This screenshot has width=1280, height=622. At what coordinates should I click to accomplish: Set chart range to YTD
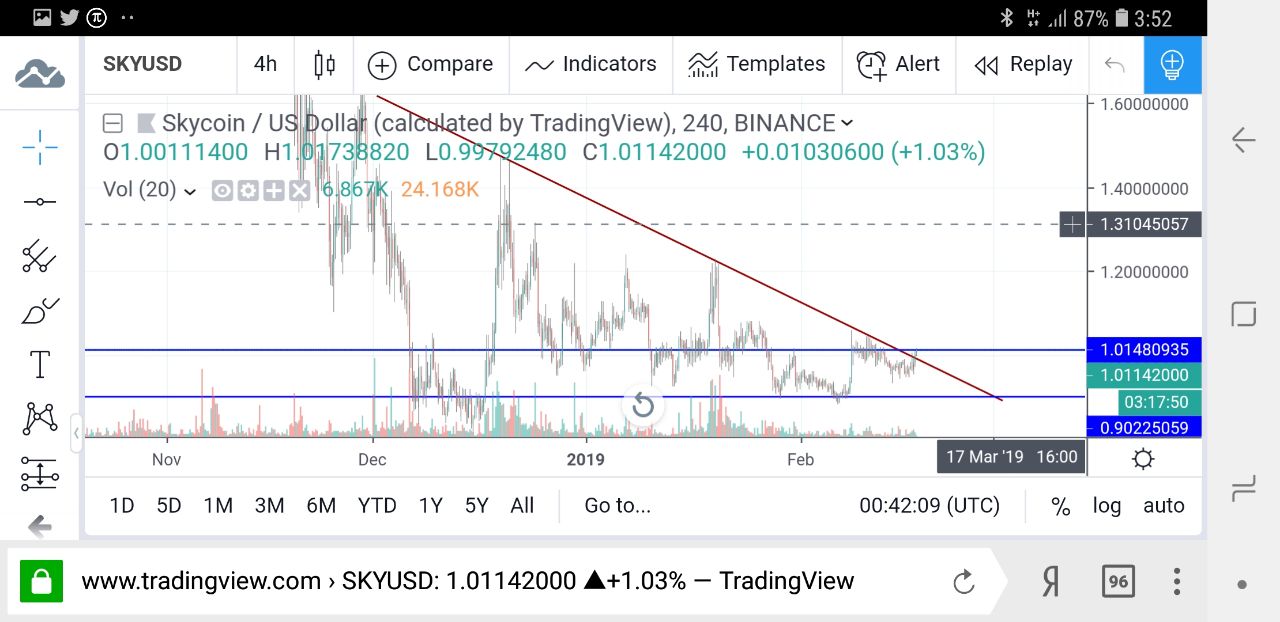377,506
